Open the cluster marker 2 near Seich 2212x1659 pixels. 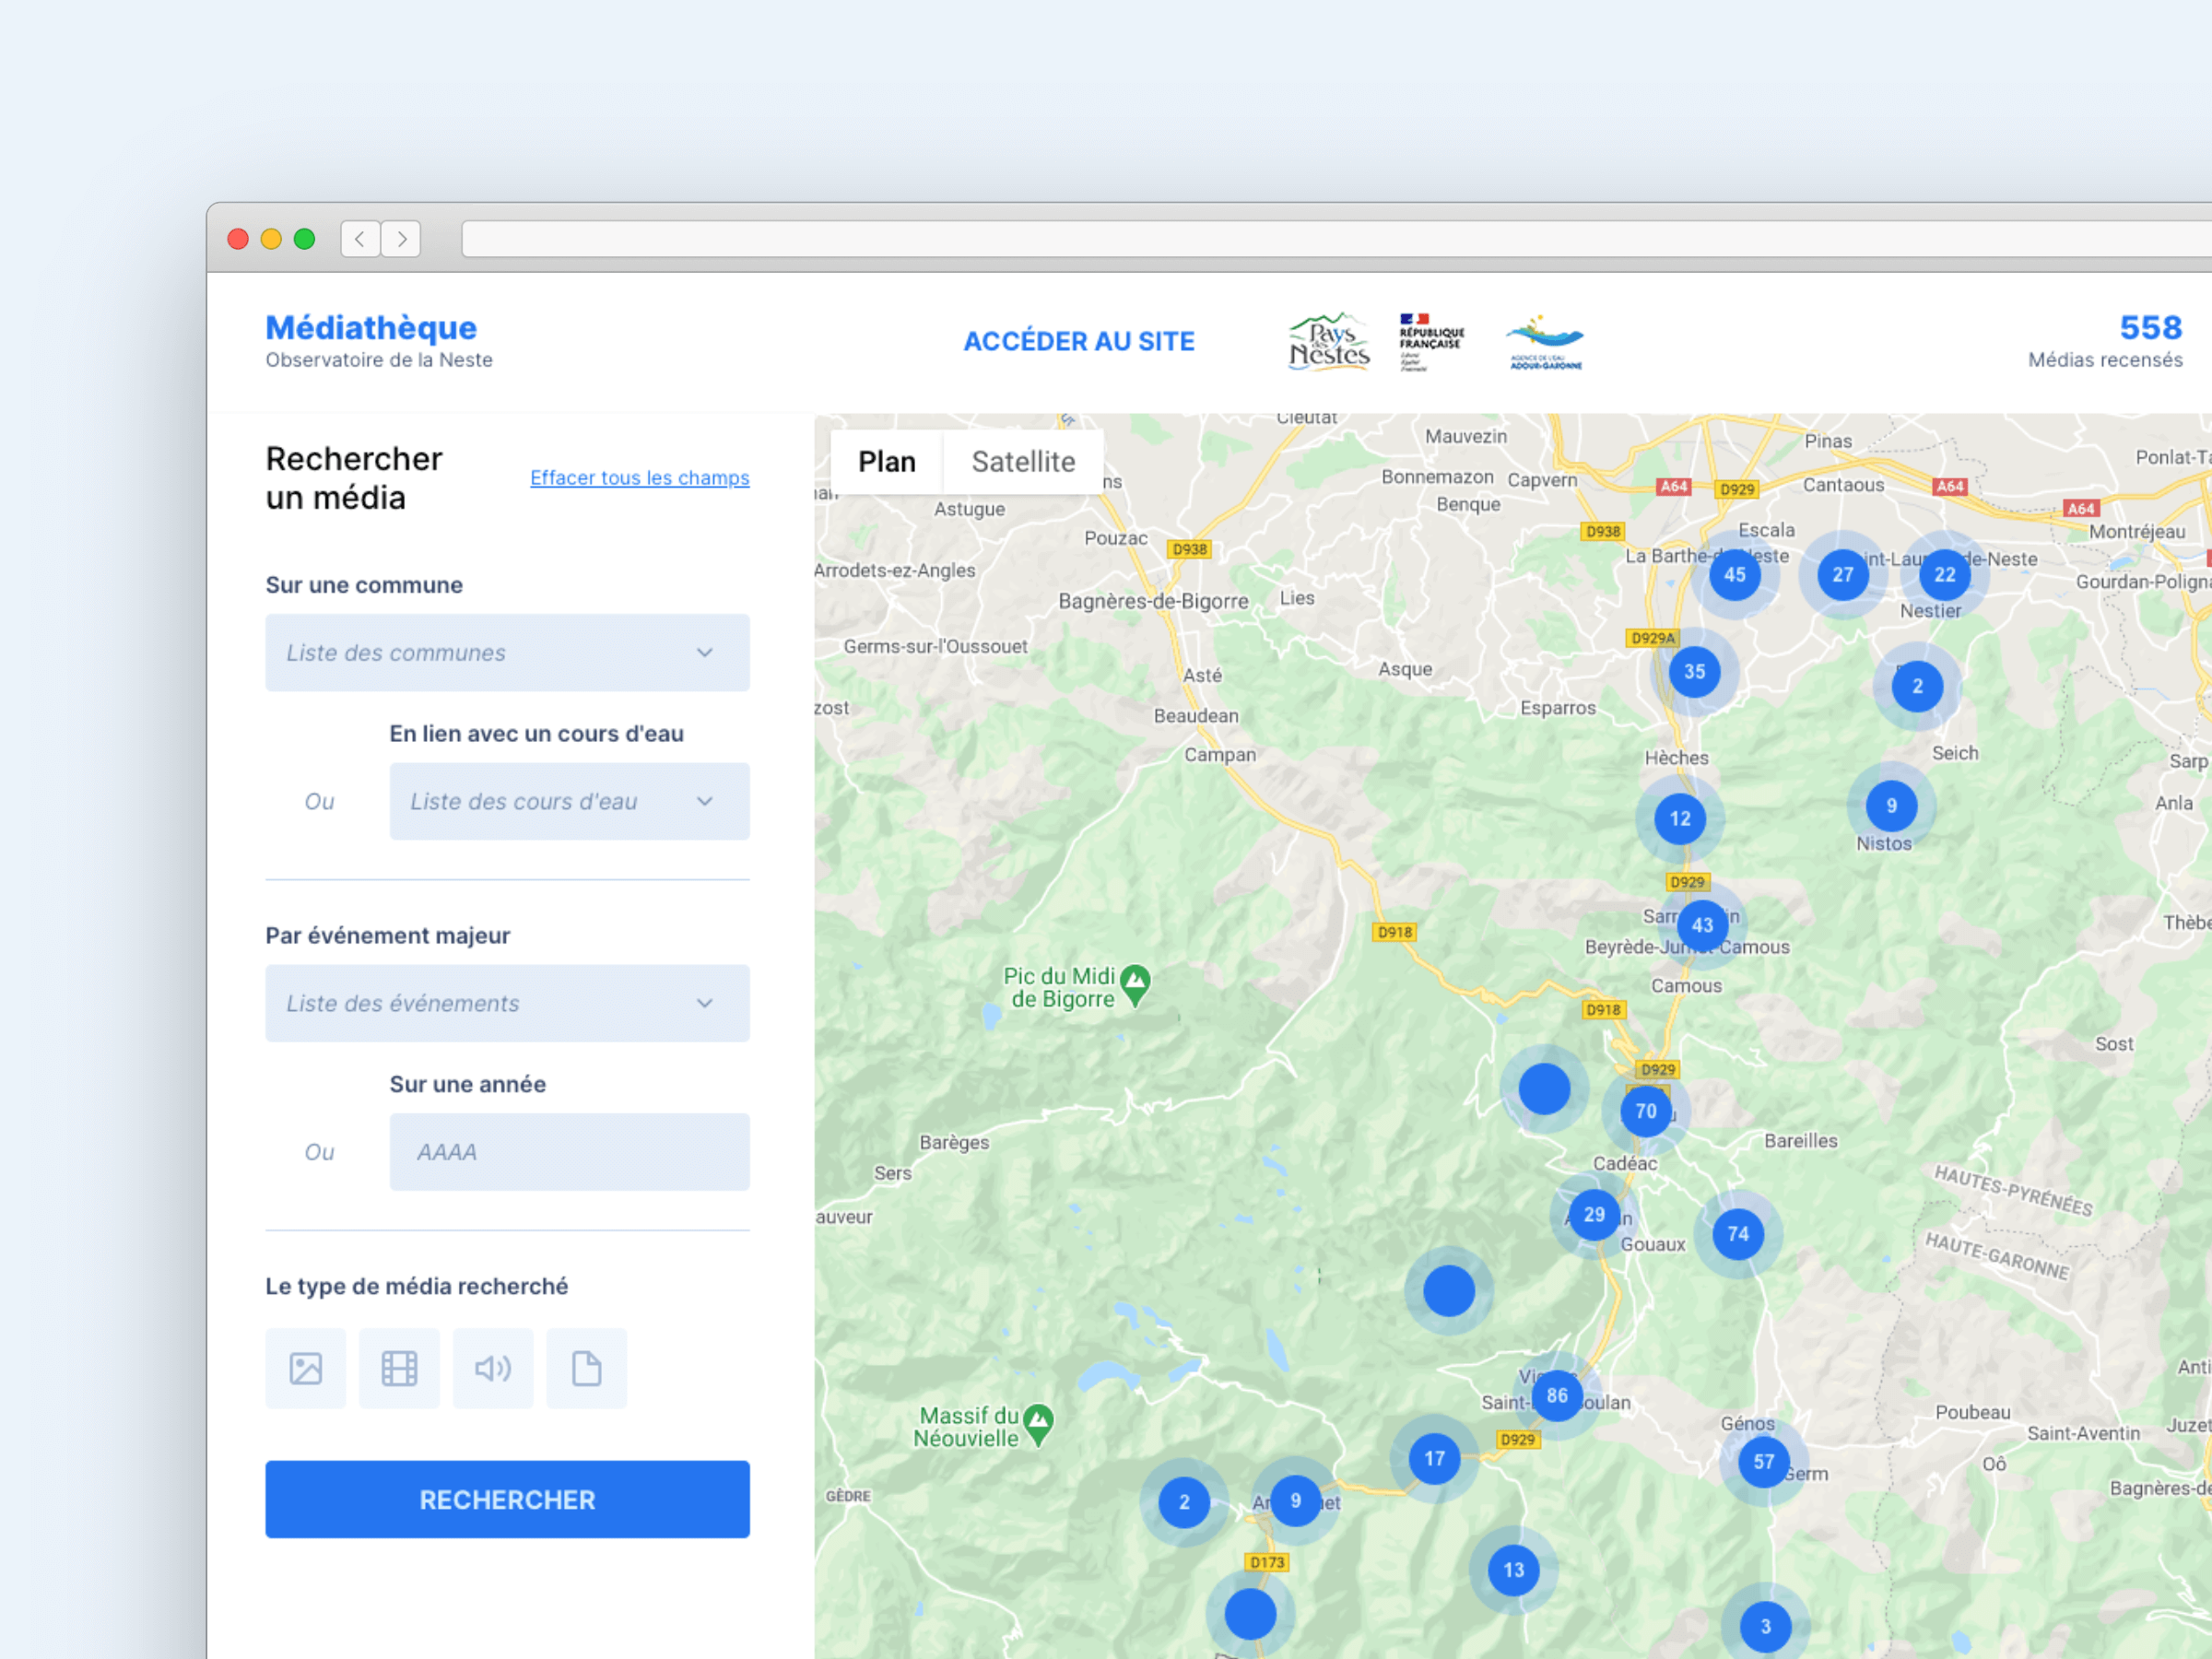[x=1918, y=686]
